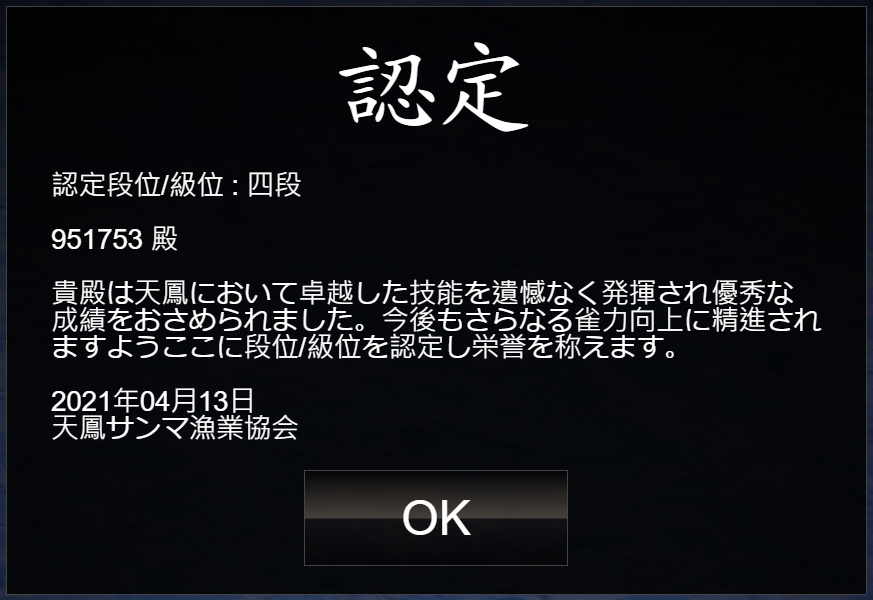Click the large 認定 calligraphy title
The image size is (873, 600).
click(434, 87)
